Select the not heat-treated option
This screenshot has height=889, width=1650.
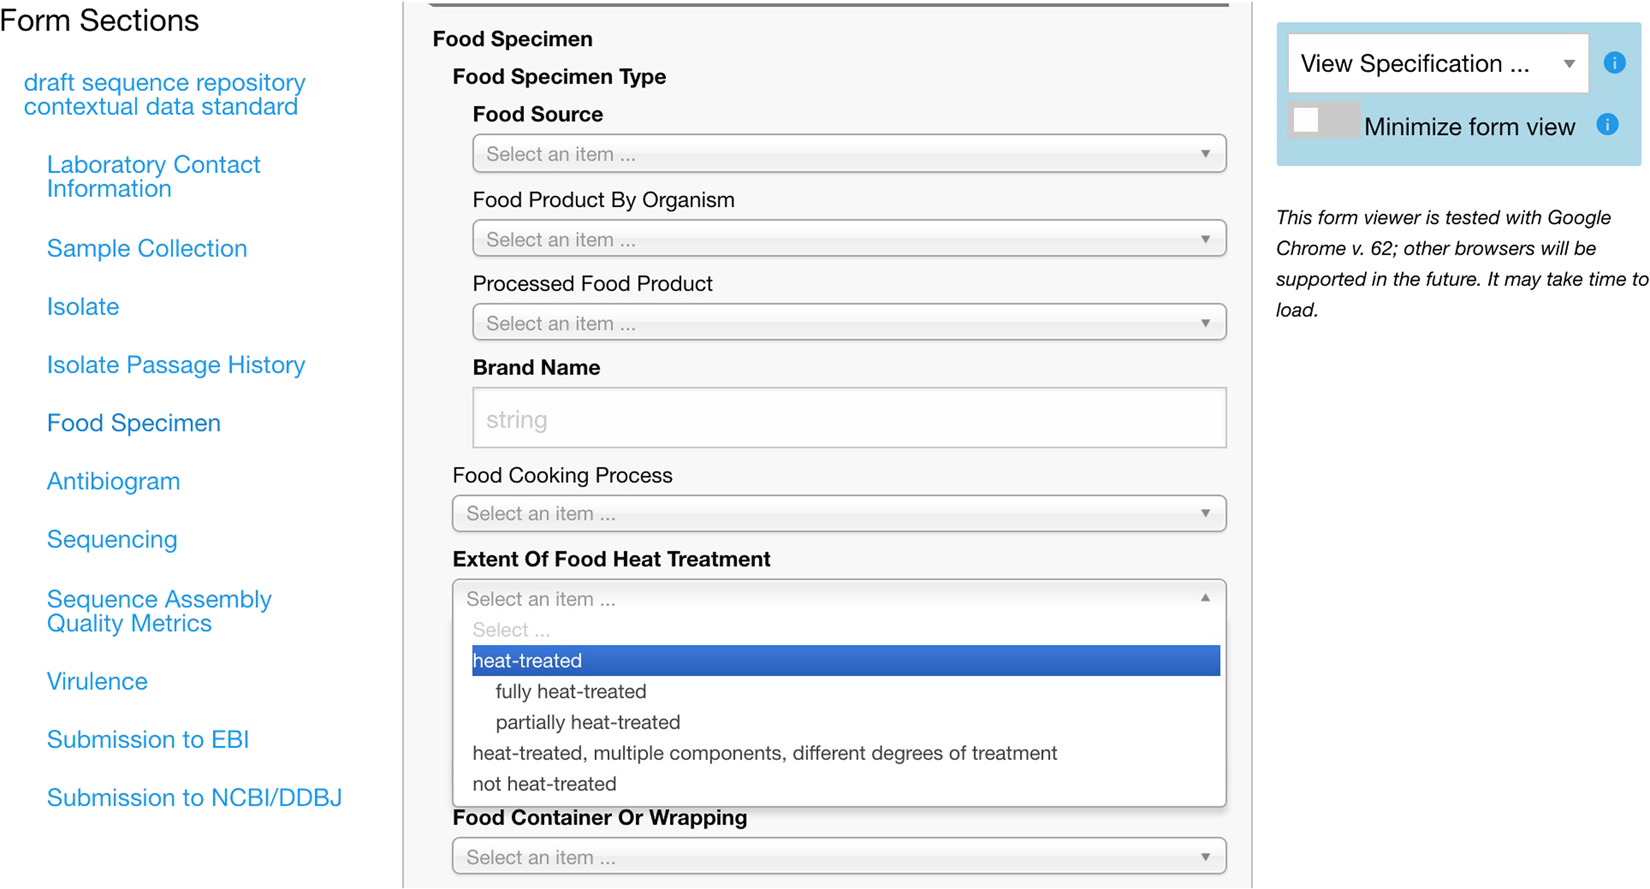click(x=545, y=784)
